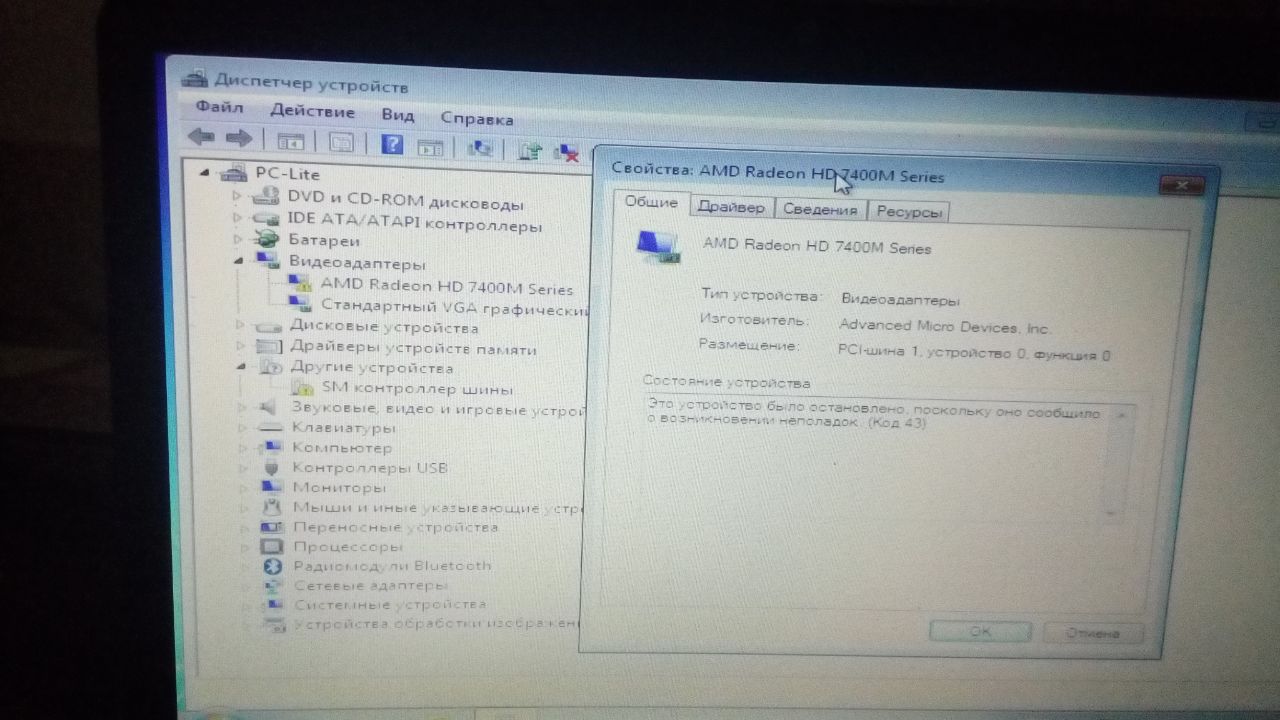
Task: Click the Forward arrow toolbar icon
Action: [x=237, y=138]
